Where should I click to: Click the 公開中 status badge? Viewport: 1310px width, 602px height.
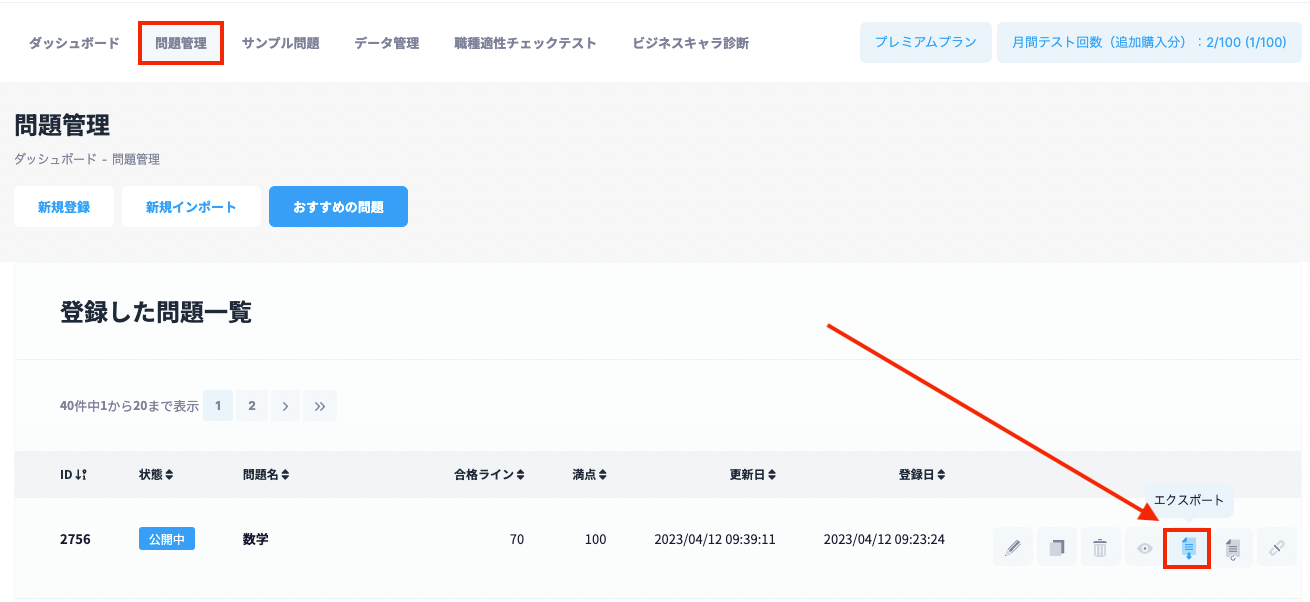[x=167, y=539]
